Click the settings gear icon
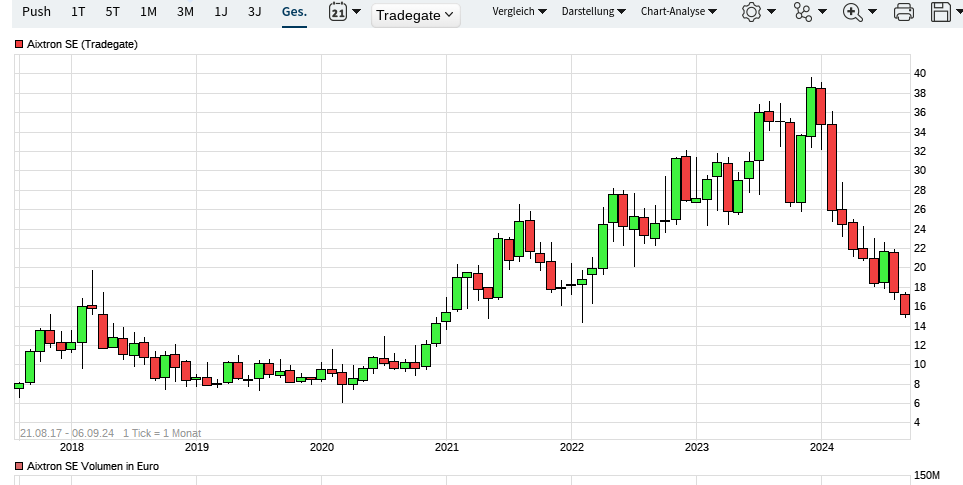Viewport: 963px width, 485px height. click(751, 12)
